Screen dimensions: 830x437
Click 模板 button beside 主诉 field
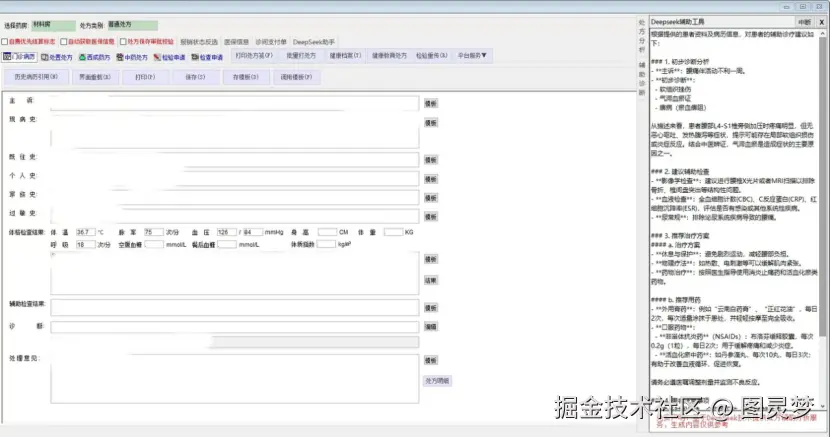tap(431, 104)
